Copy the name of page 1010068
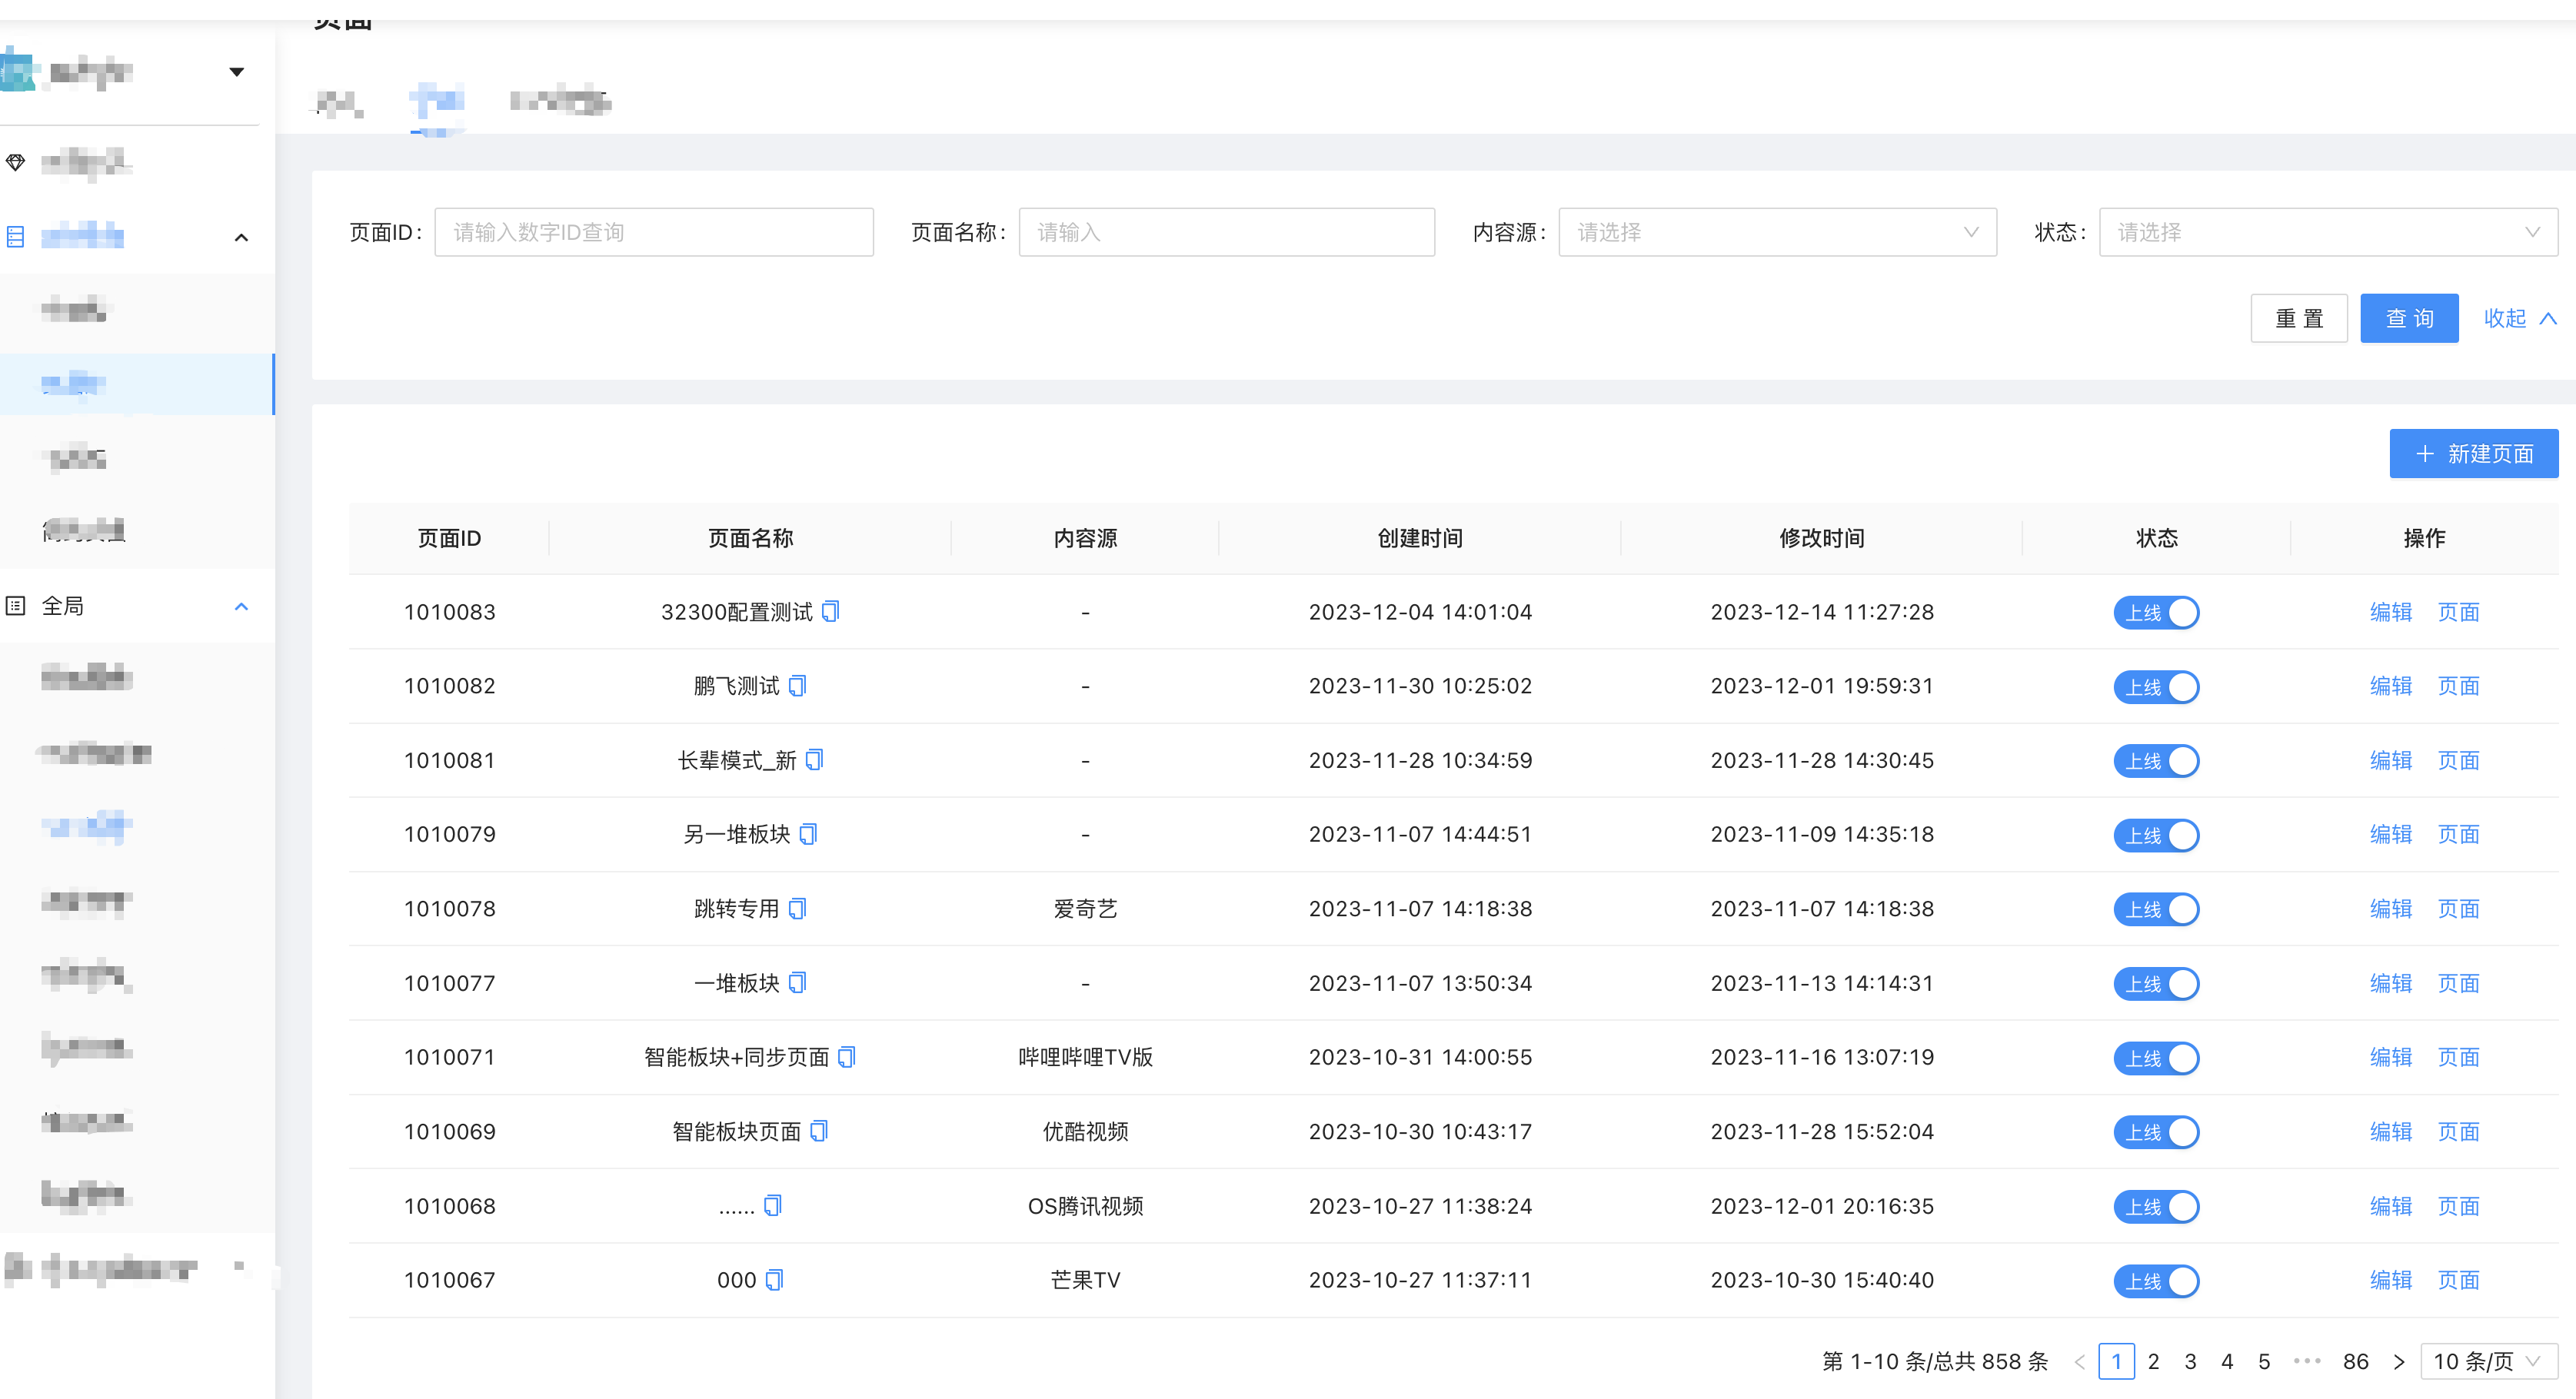The image size is (2576, 1399). (773, 1205)
